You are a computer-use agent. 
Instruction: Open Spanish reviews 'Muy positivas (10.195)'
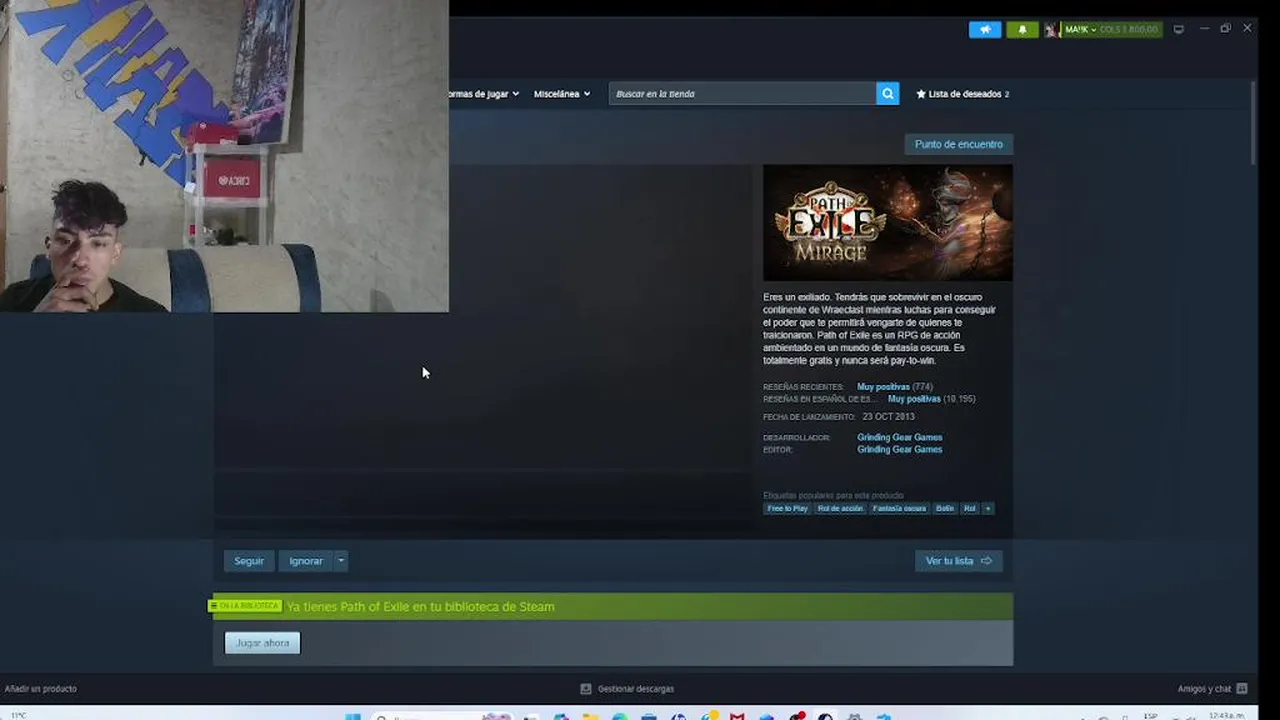(x=931, y=399)
